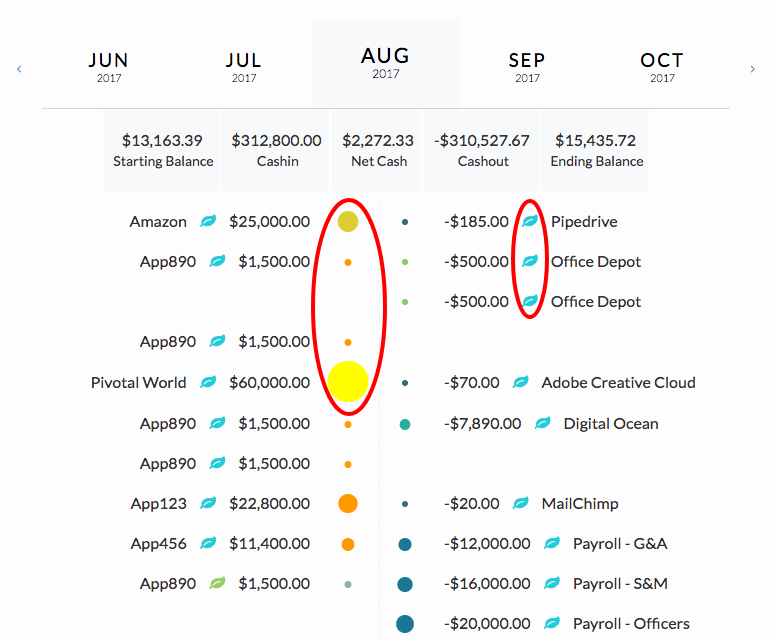Open the Net Cash summary box
Viewport: 775px width, 640px height.
coord(377,150)
